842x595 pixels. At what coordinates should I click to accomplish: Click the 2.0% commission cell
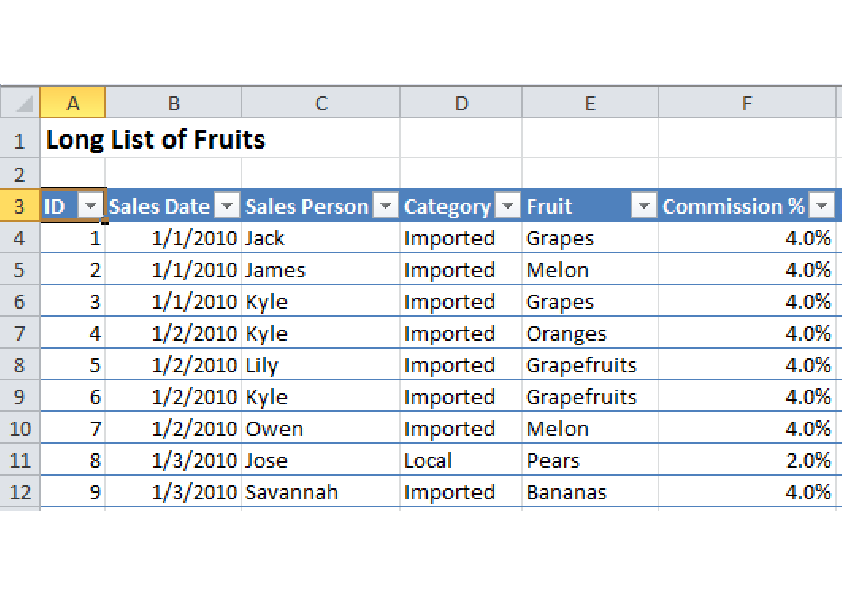(746, 461)
